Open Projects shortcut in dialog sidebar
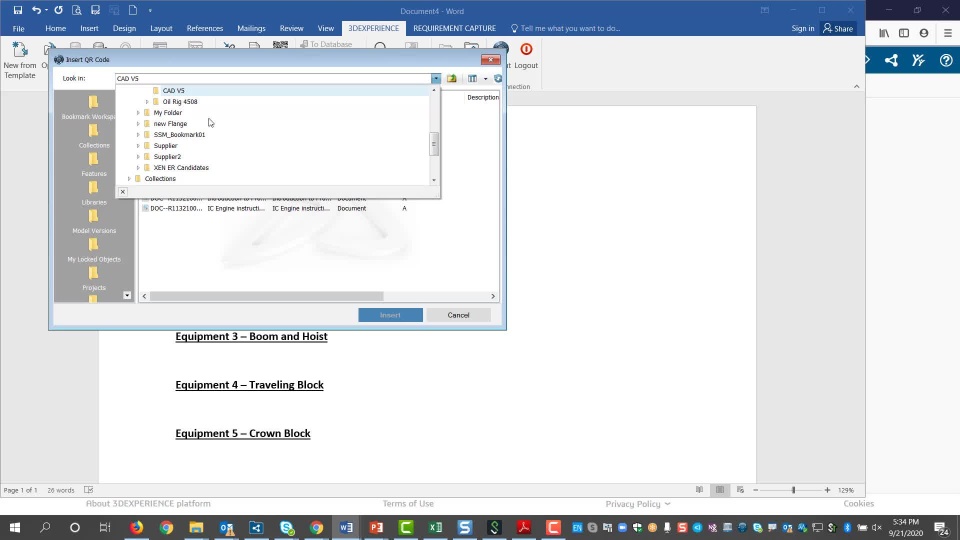960x540 pixels. [94, 278]
